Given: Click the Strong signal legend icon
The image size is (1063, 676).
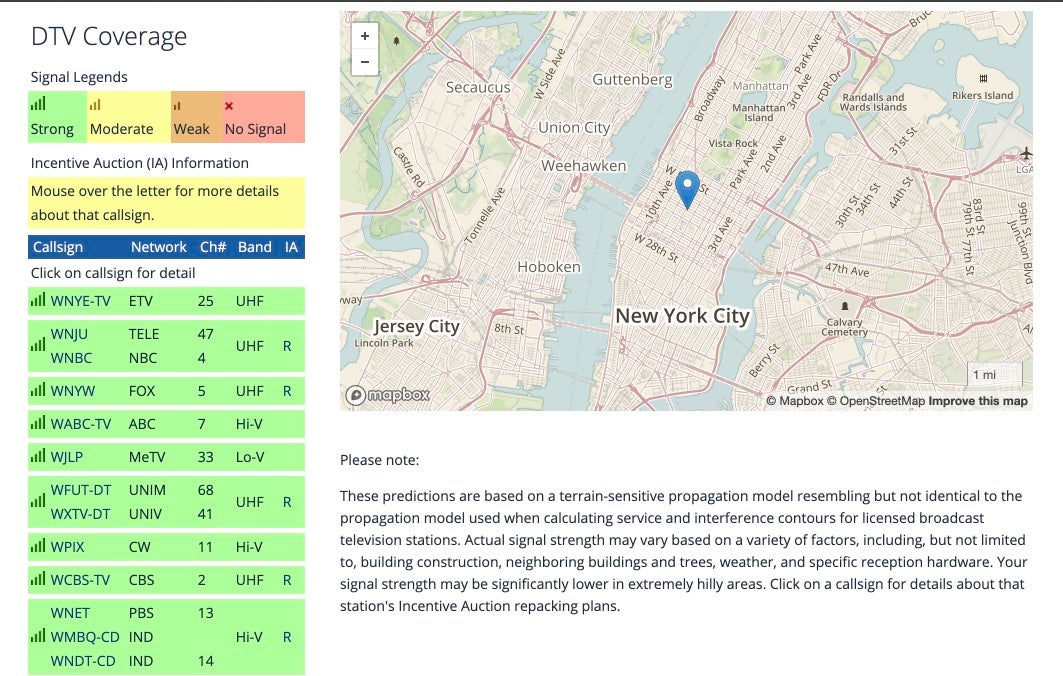Looking at the screenshot, I should tap(38, 104).
